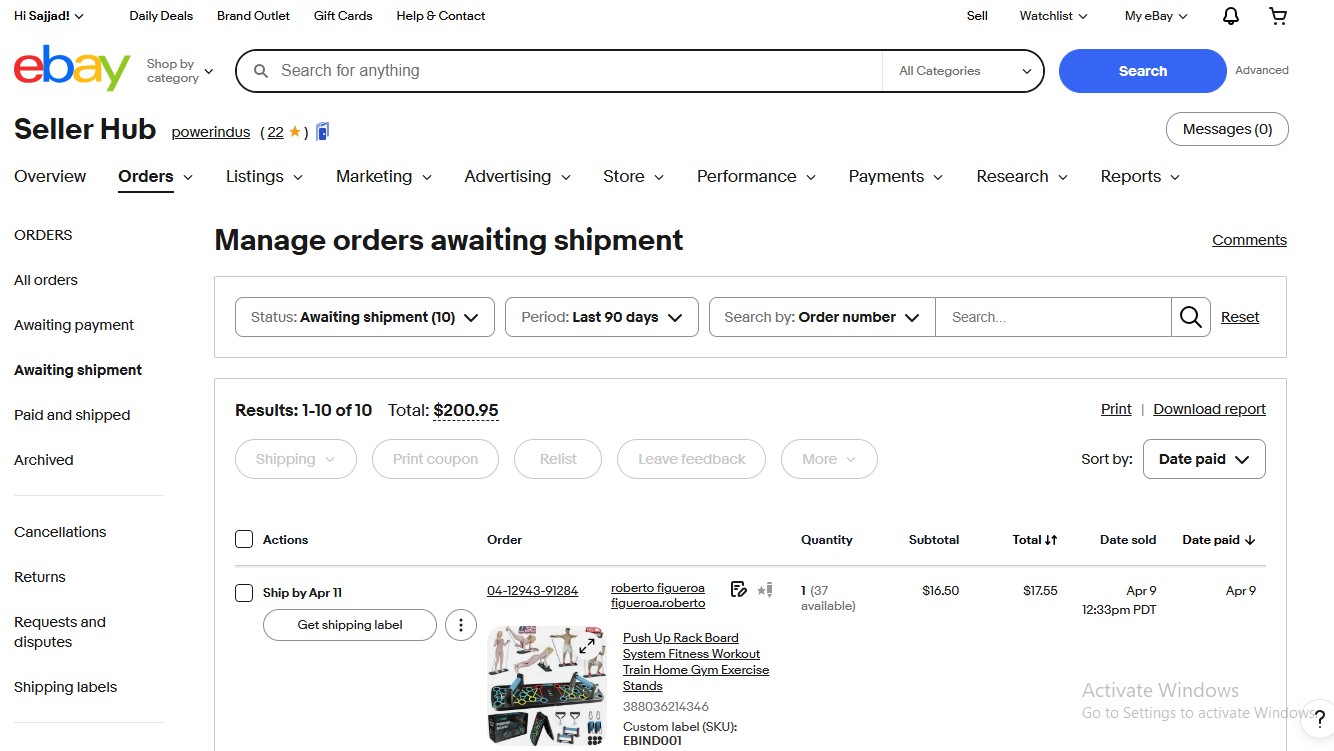Click the order number search field

[x=1052, y=317]
